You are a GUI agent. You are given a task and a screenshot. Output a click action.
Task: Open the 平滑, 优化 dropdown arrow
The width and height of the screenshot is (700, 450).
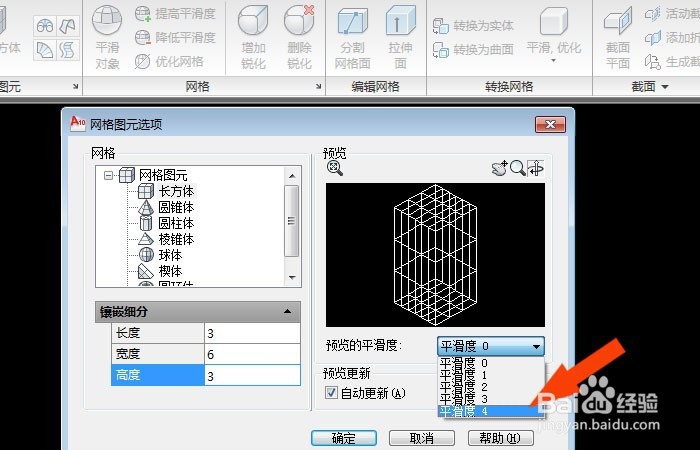pos(554,60)
